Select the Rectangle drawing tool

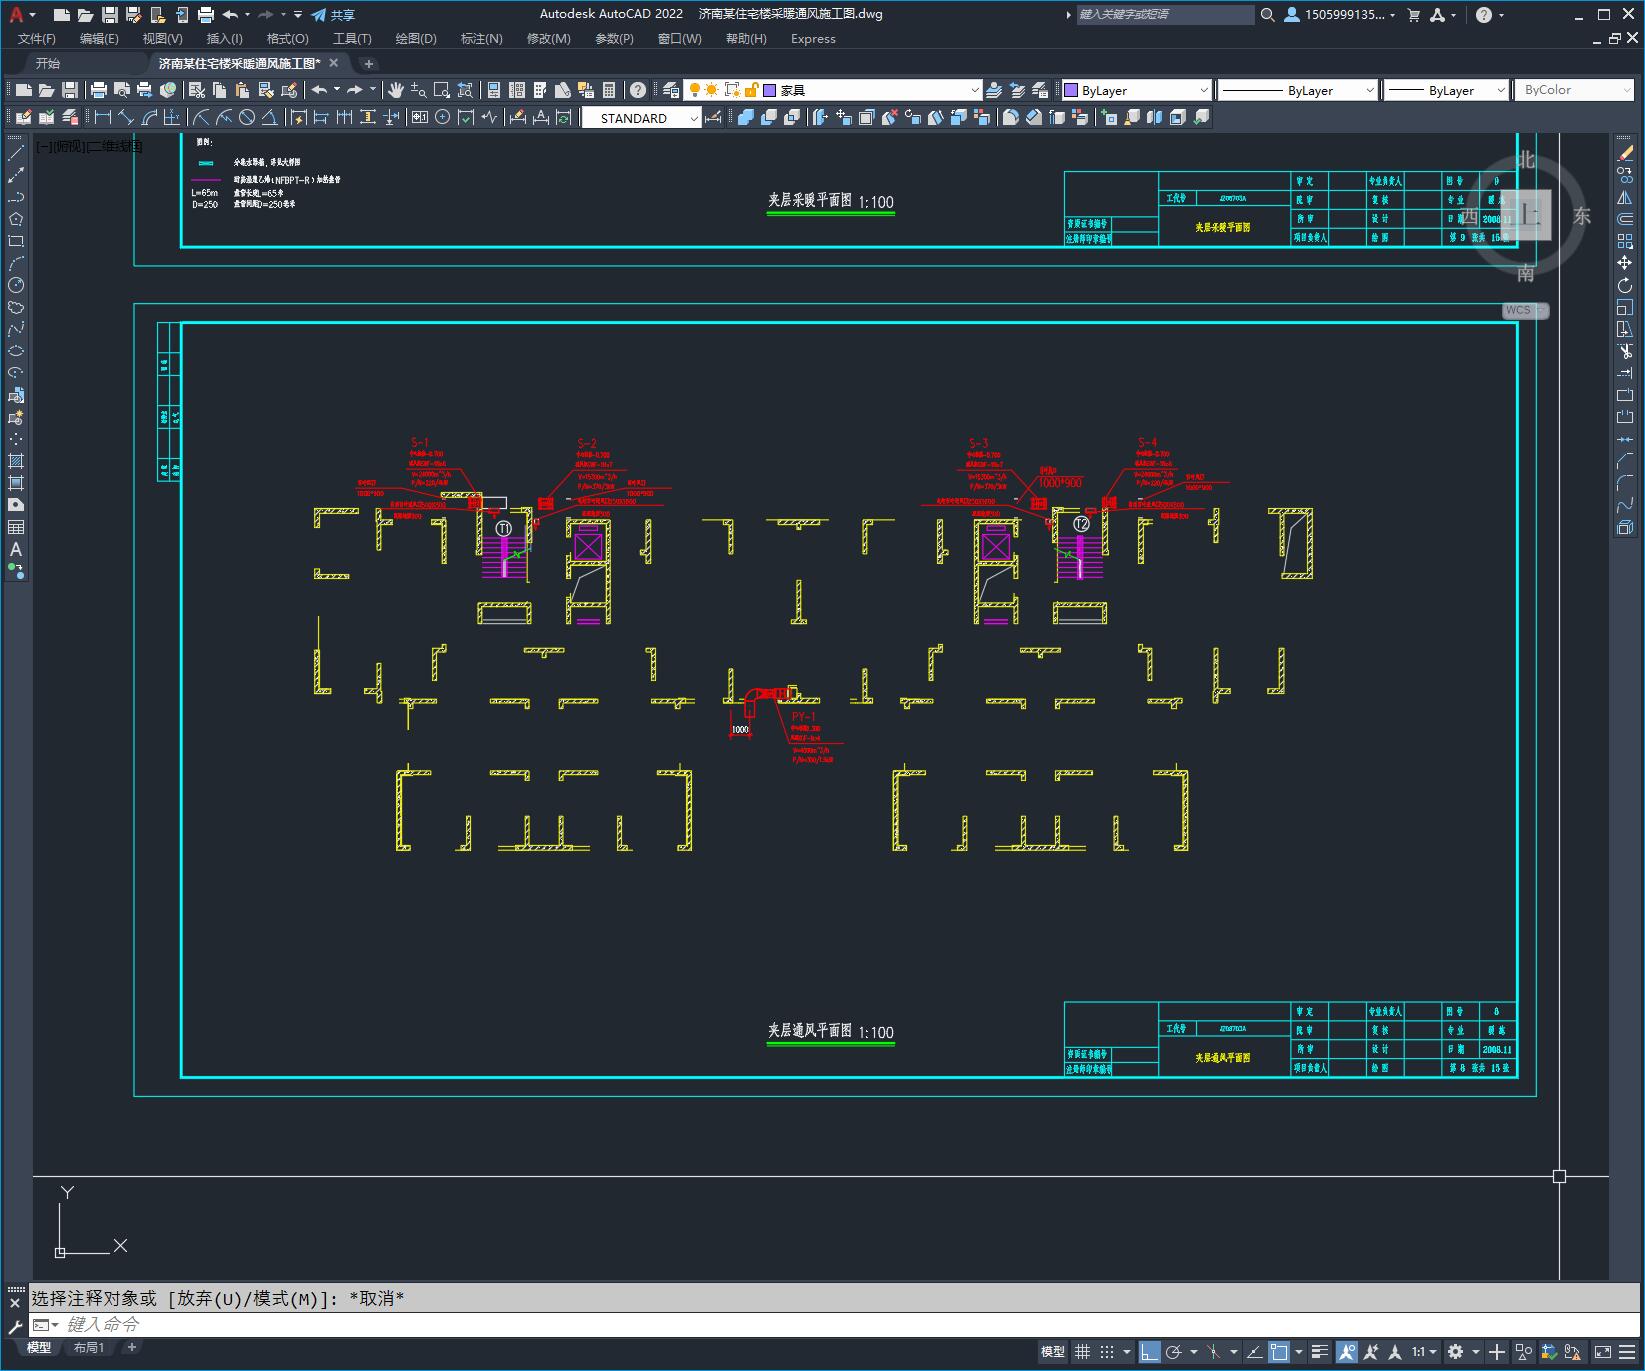coord(16,242)
